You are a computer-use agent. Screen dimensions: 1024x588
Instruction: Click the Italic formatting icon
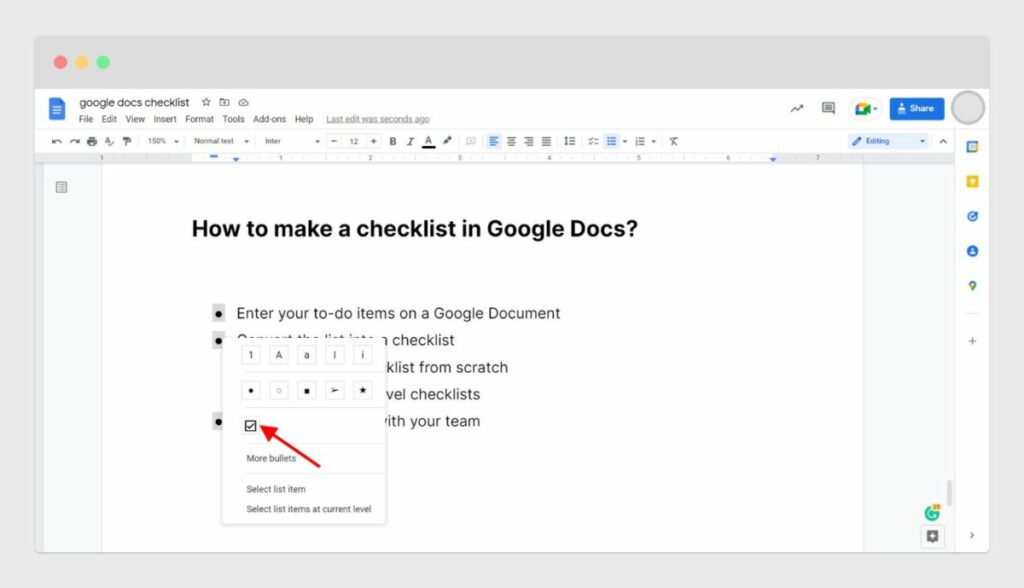pos(410,140)
